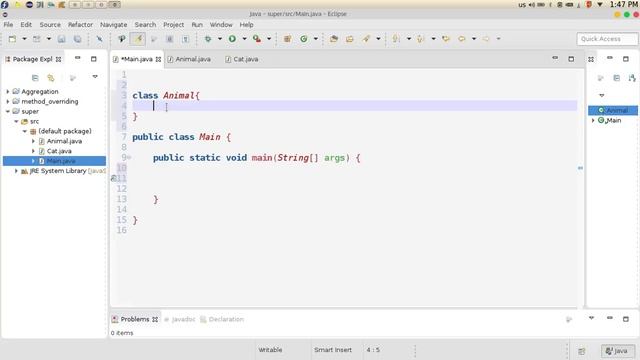Switch to the Cat.java editor tab
Screen dimensions: 640x360
pos(242,59)
